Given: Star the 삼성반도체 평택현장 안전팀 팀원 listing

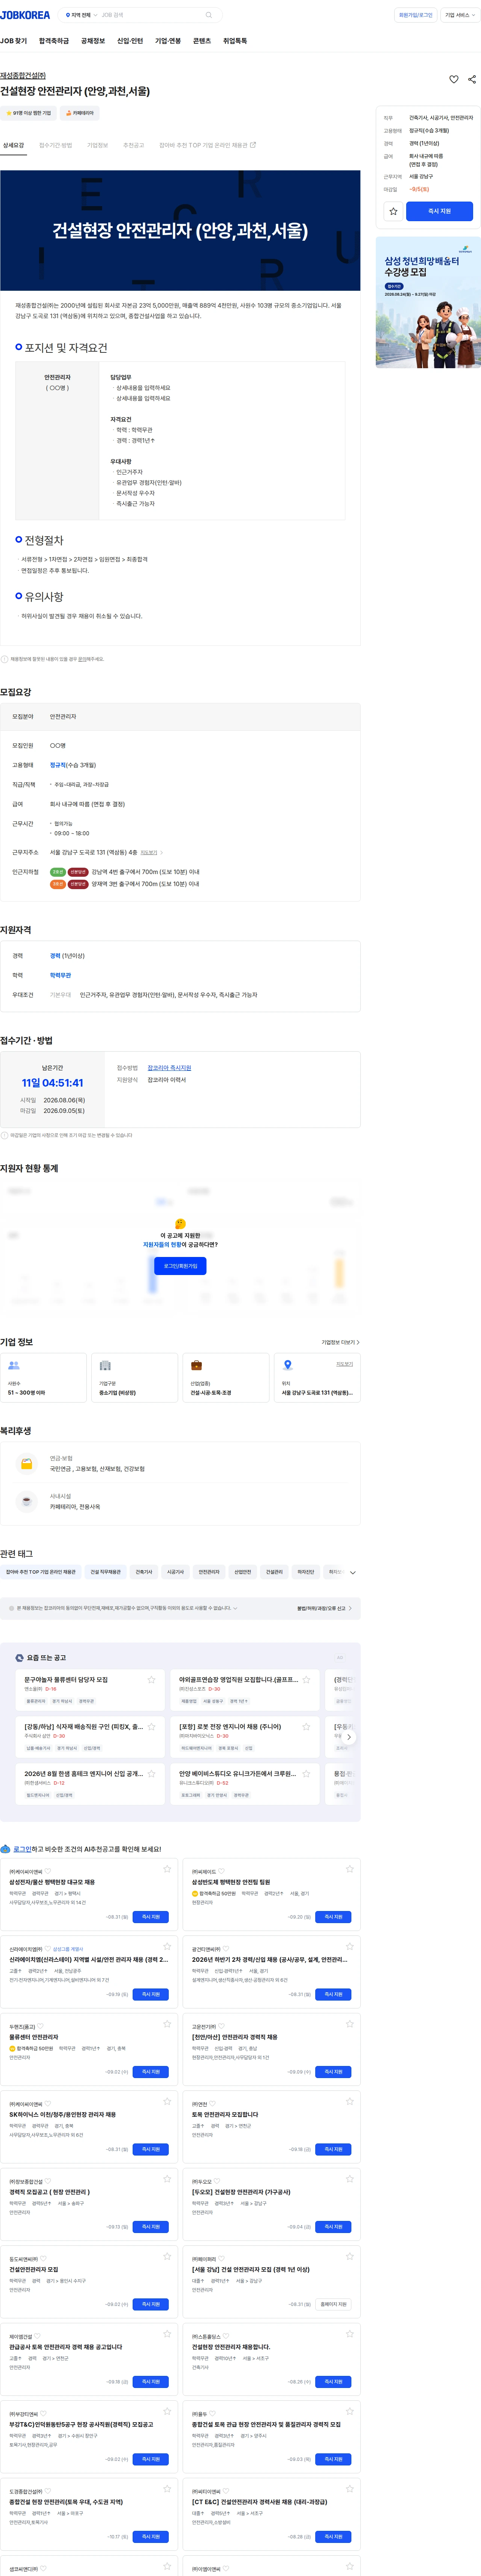Looking at the screenshot, I should [350, 1869].
